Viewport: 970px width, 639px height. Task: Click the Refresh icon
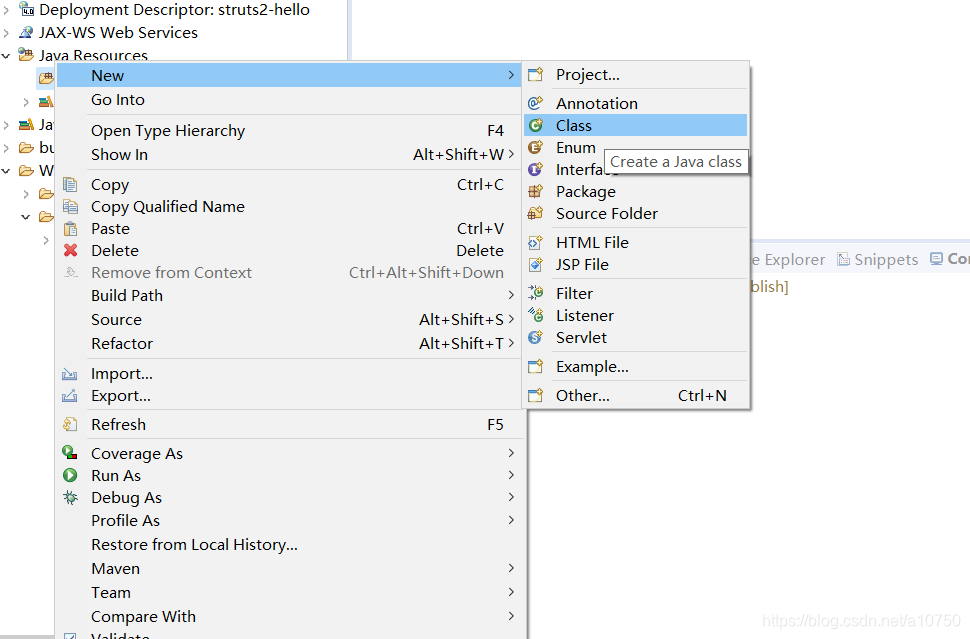click(x=70, y=424)
